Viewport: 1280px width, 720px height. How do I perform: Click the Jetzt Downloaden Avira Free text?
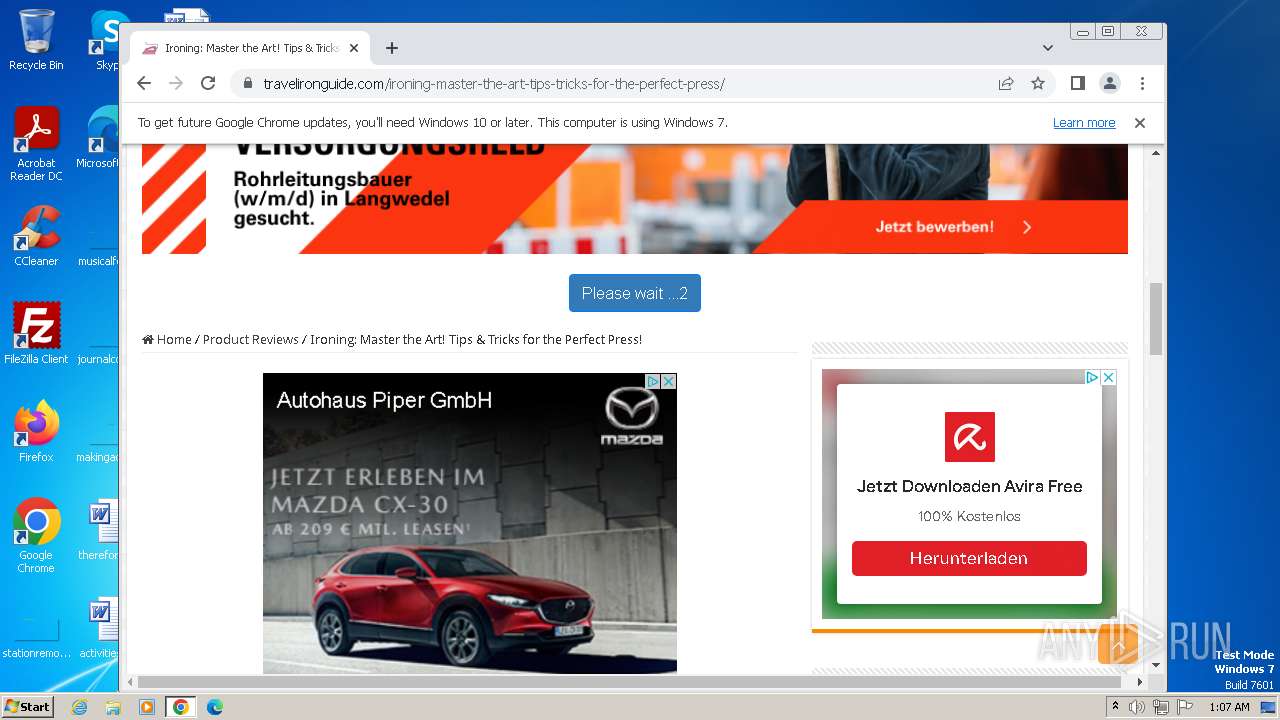[970, 486]
